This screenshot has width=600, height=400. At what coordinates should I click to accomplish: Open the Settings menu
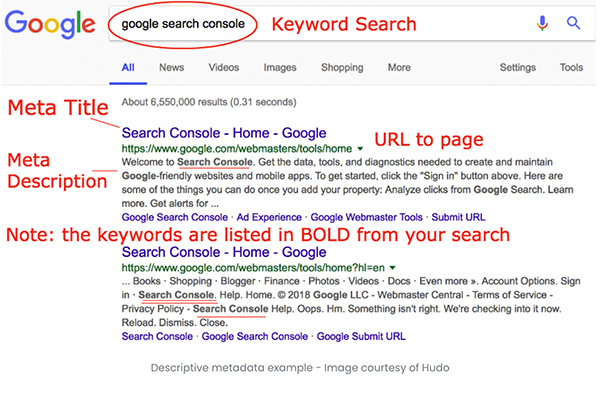[517, 68]
